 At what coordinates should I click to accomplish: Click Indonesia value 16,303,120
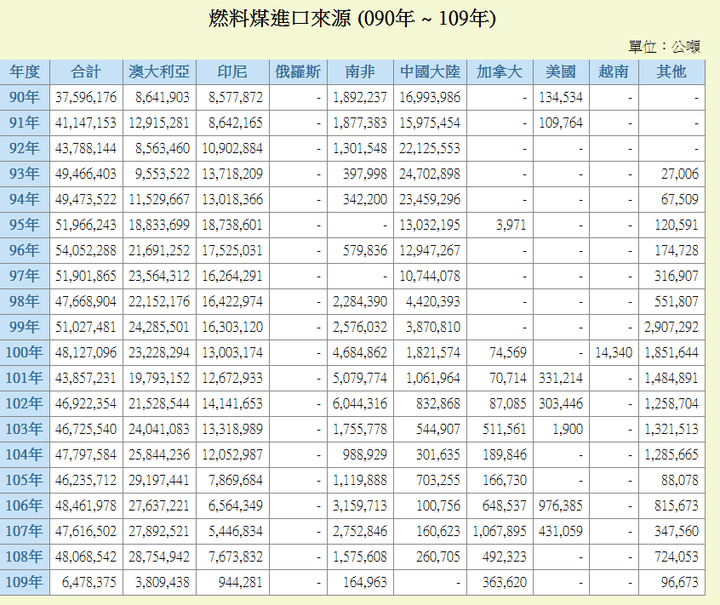pos(232,327)
